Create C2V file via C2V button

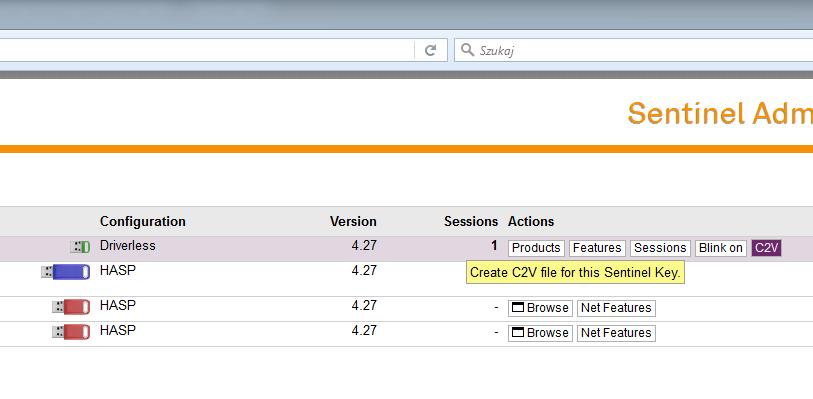766,248
